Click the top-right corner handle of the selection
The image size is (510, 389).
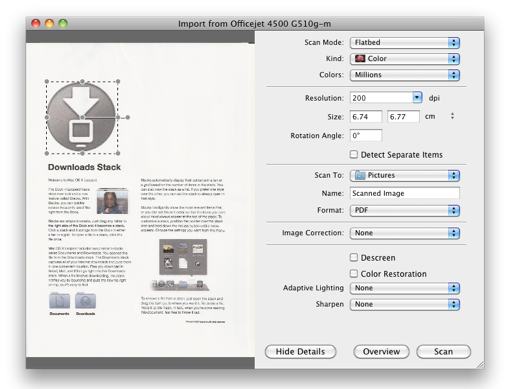(x=118, y=81)
